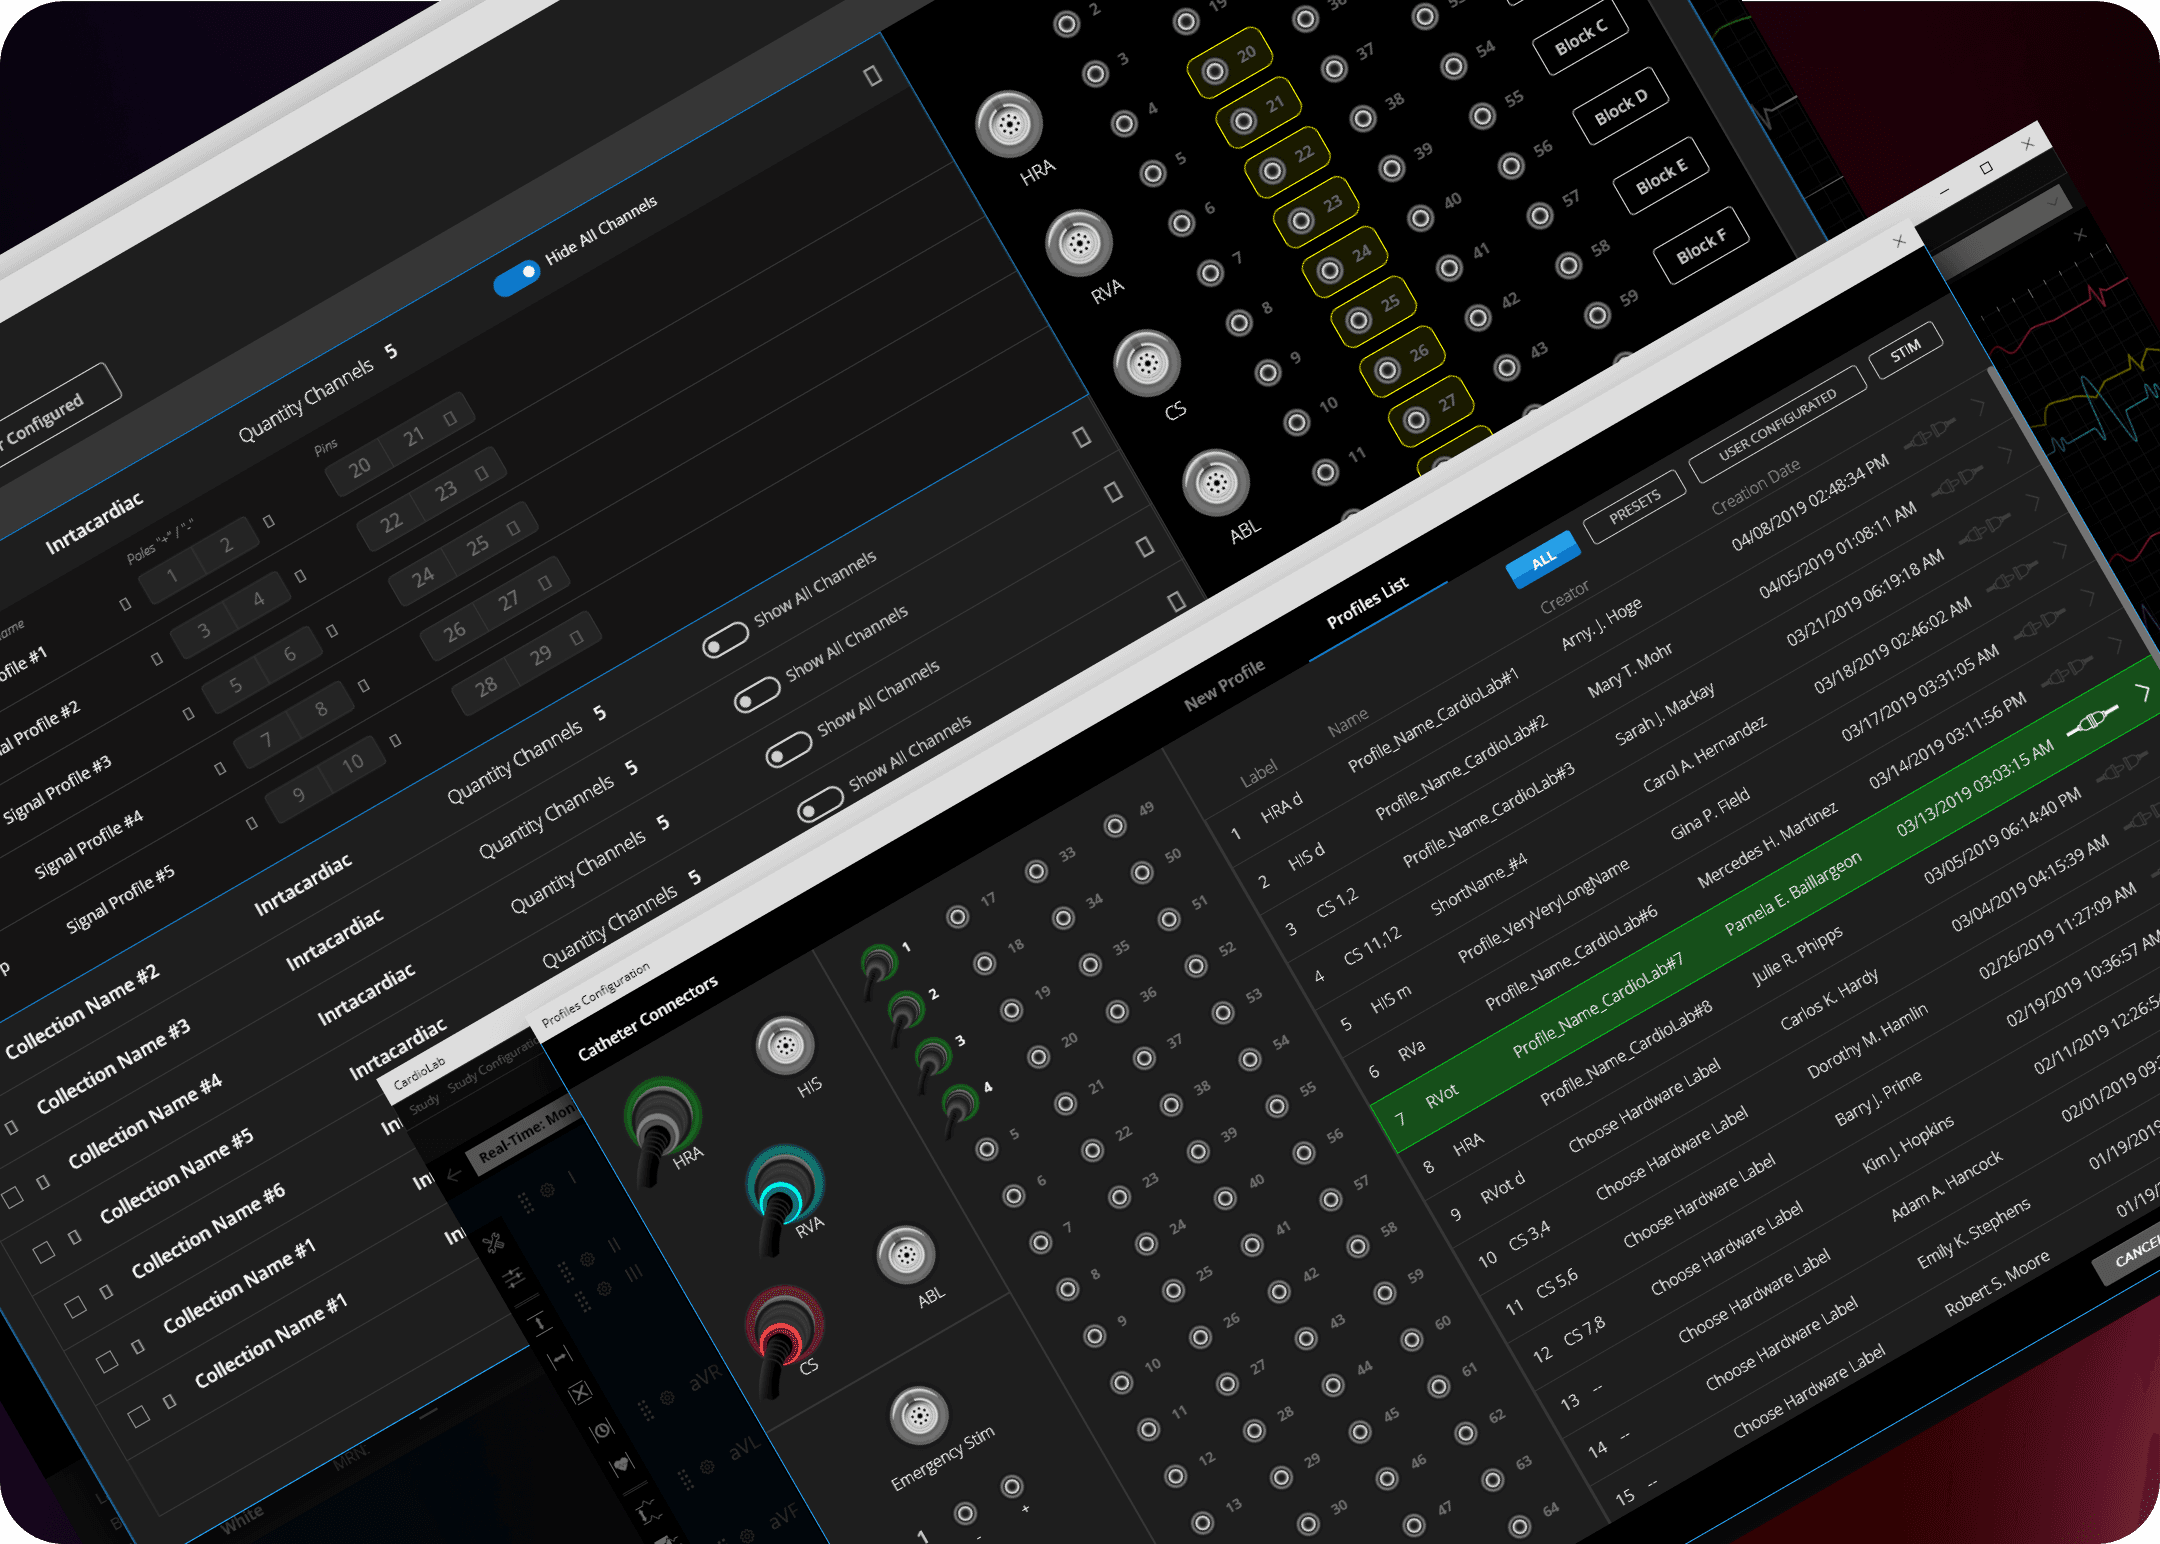Enable the bottom Show All Channels toggle
This screenshot has width=2160, height=1544.
pos(820,804)
